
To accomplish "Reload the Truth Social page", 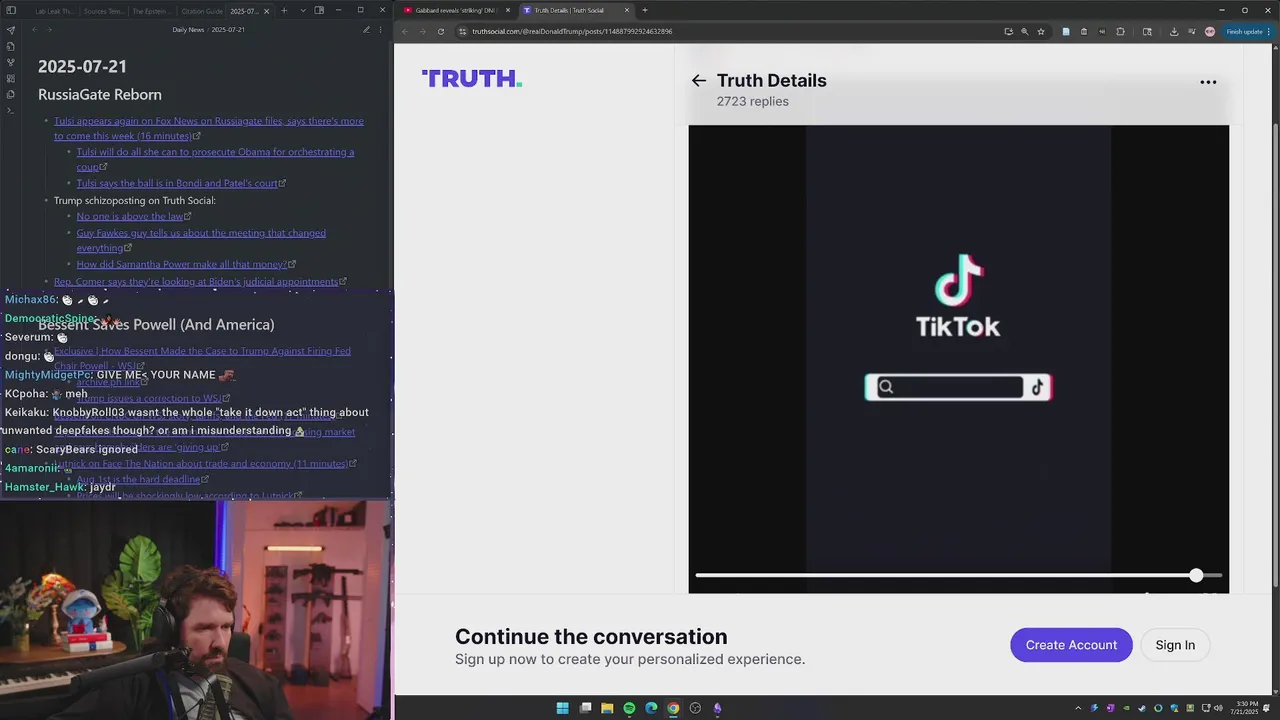I will tap(440, 31).
